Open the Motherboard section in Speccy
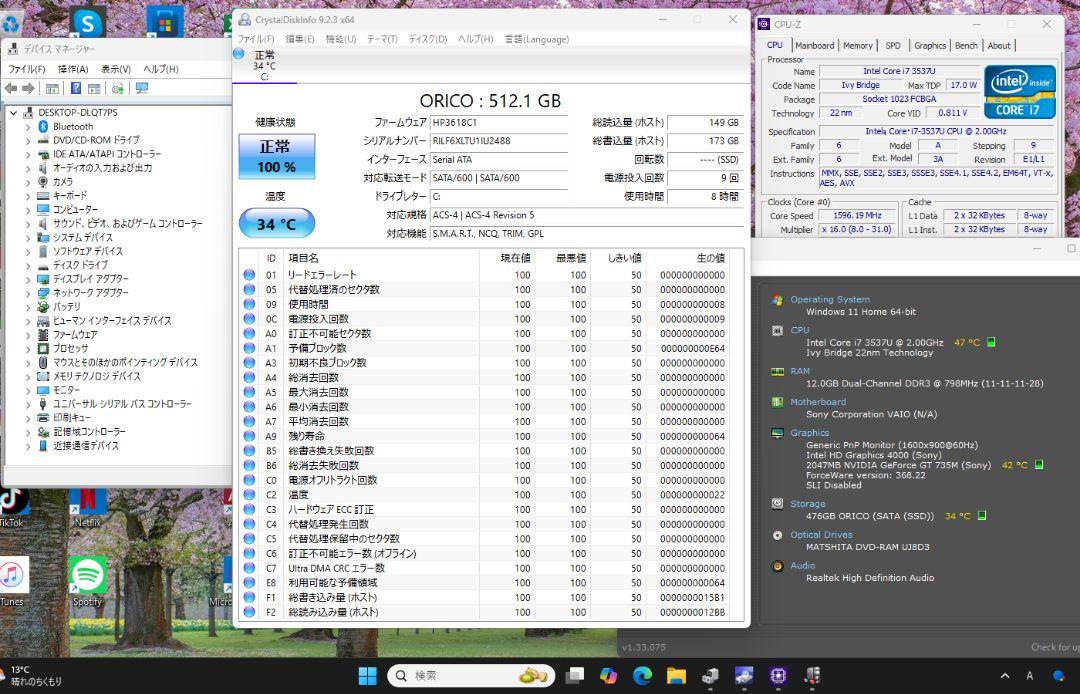The image size is (1080, 694). pos(818,402)
